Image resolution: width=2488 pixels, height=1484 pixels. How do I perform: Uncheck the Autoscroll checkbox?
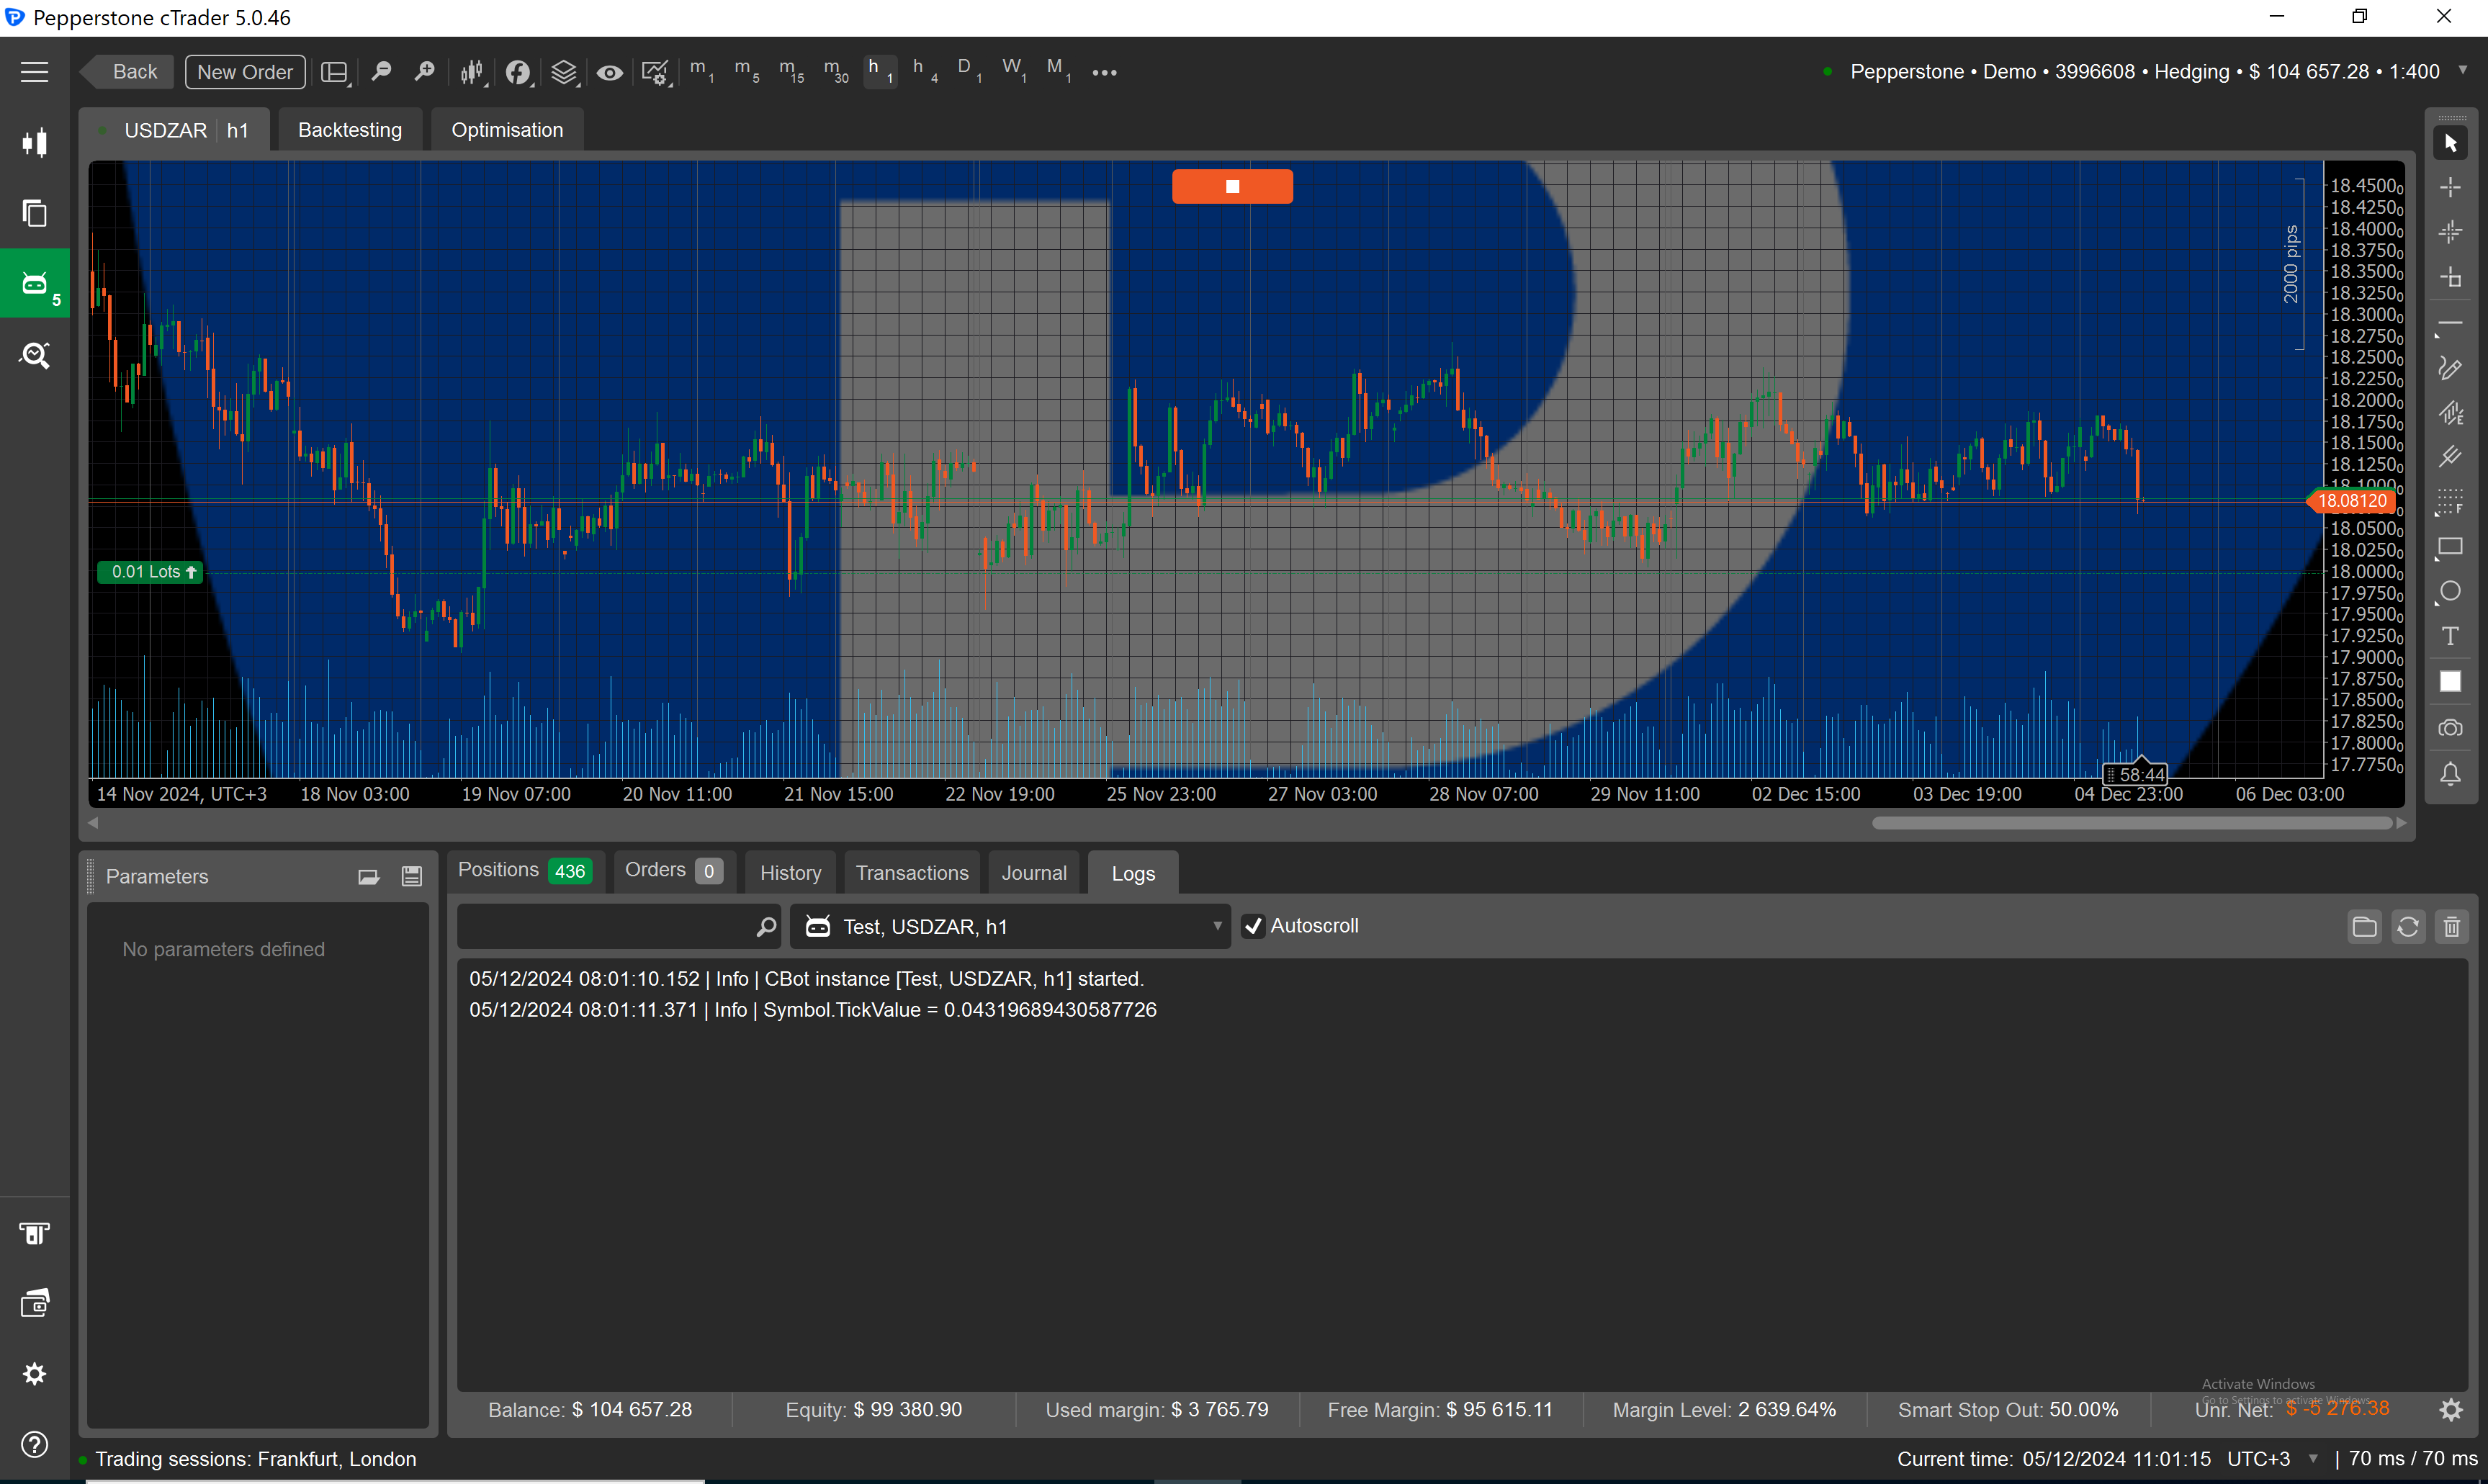click(1253, 927)
